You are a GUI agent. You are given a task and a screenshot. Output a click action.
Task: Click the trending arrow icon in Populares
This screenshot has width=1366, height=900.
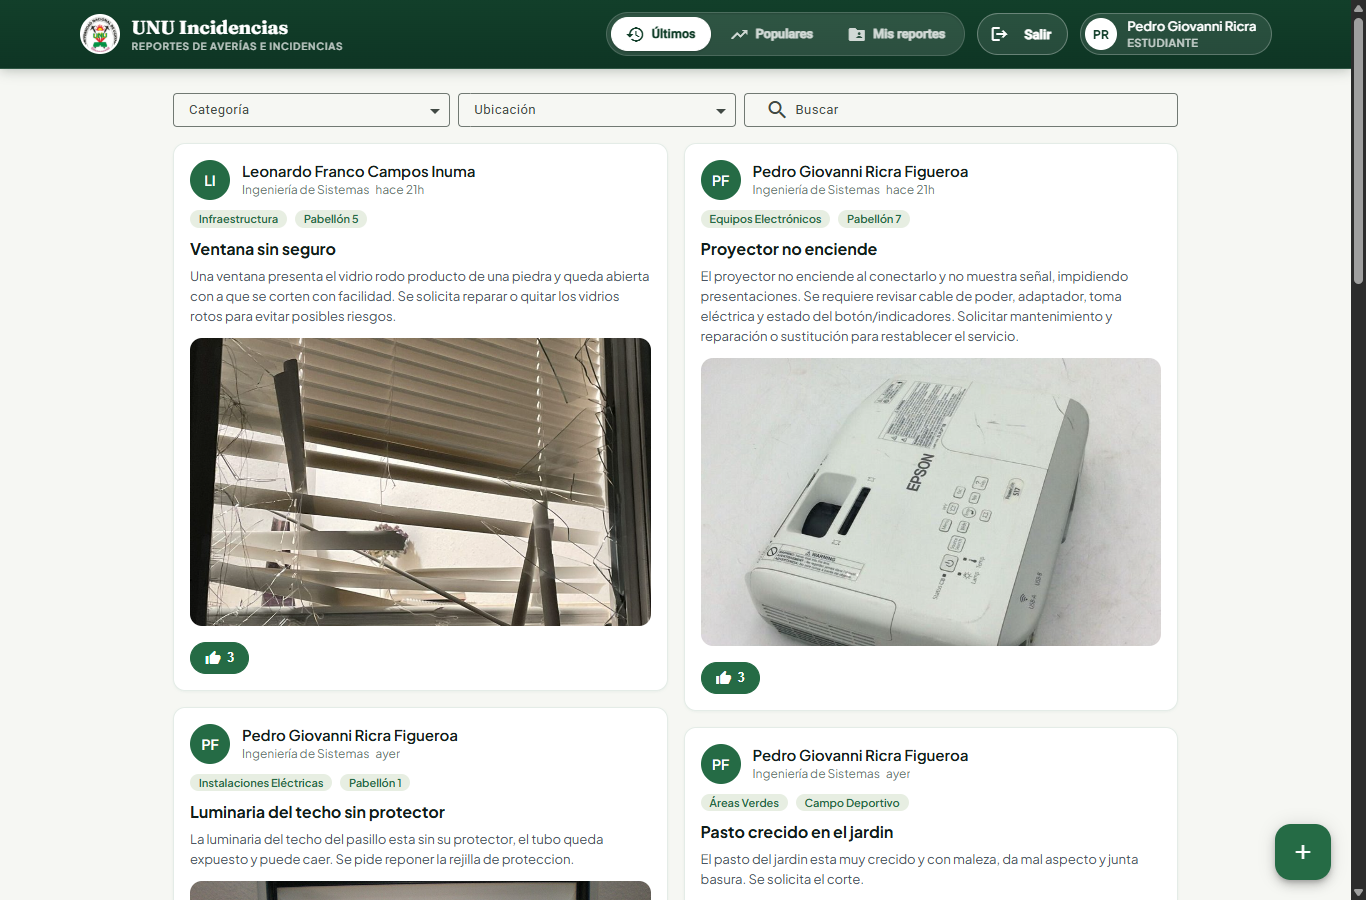pyautogui.click(x=739, y=34)
